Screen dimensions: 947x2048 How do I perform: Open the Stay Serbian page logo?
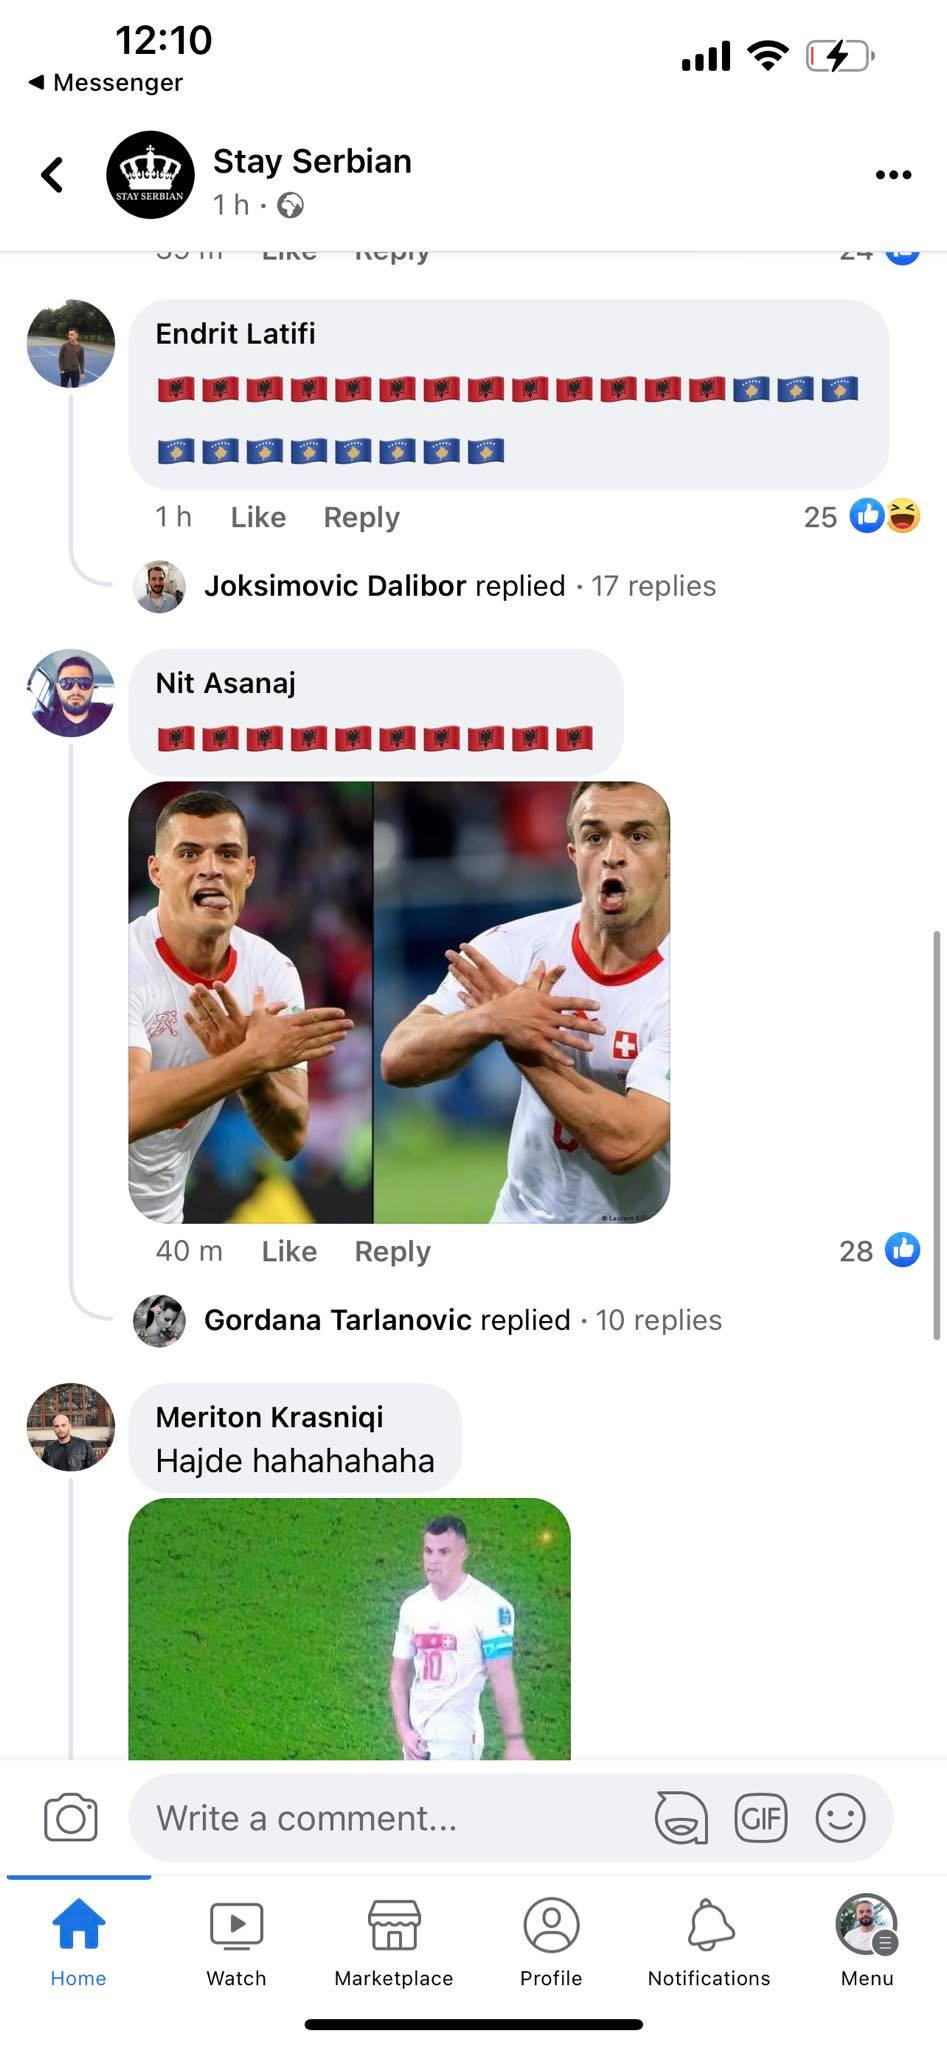150,175
